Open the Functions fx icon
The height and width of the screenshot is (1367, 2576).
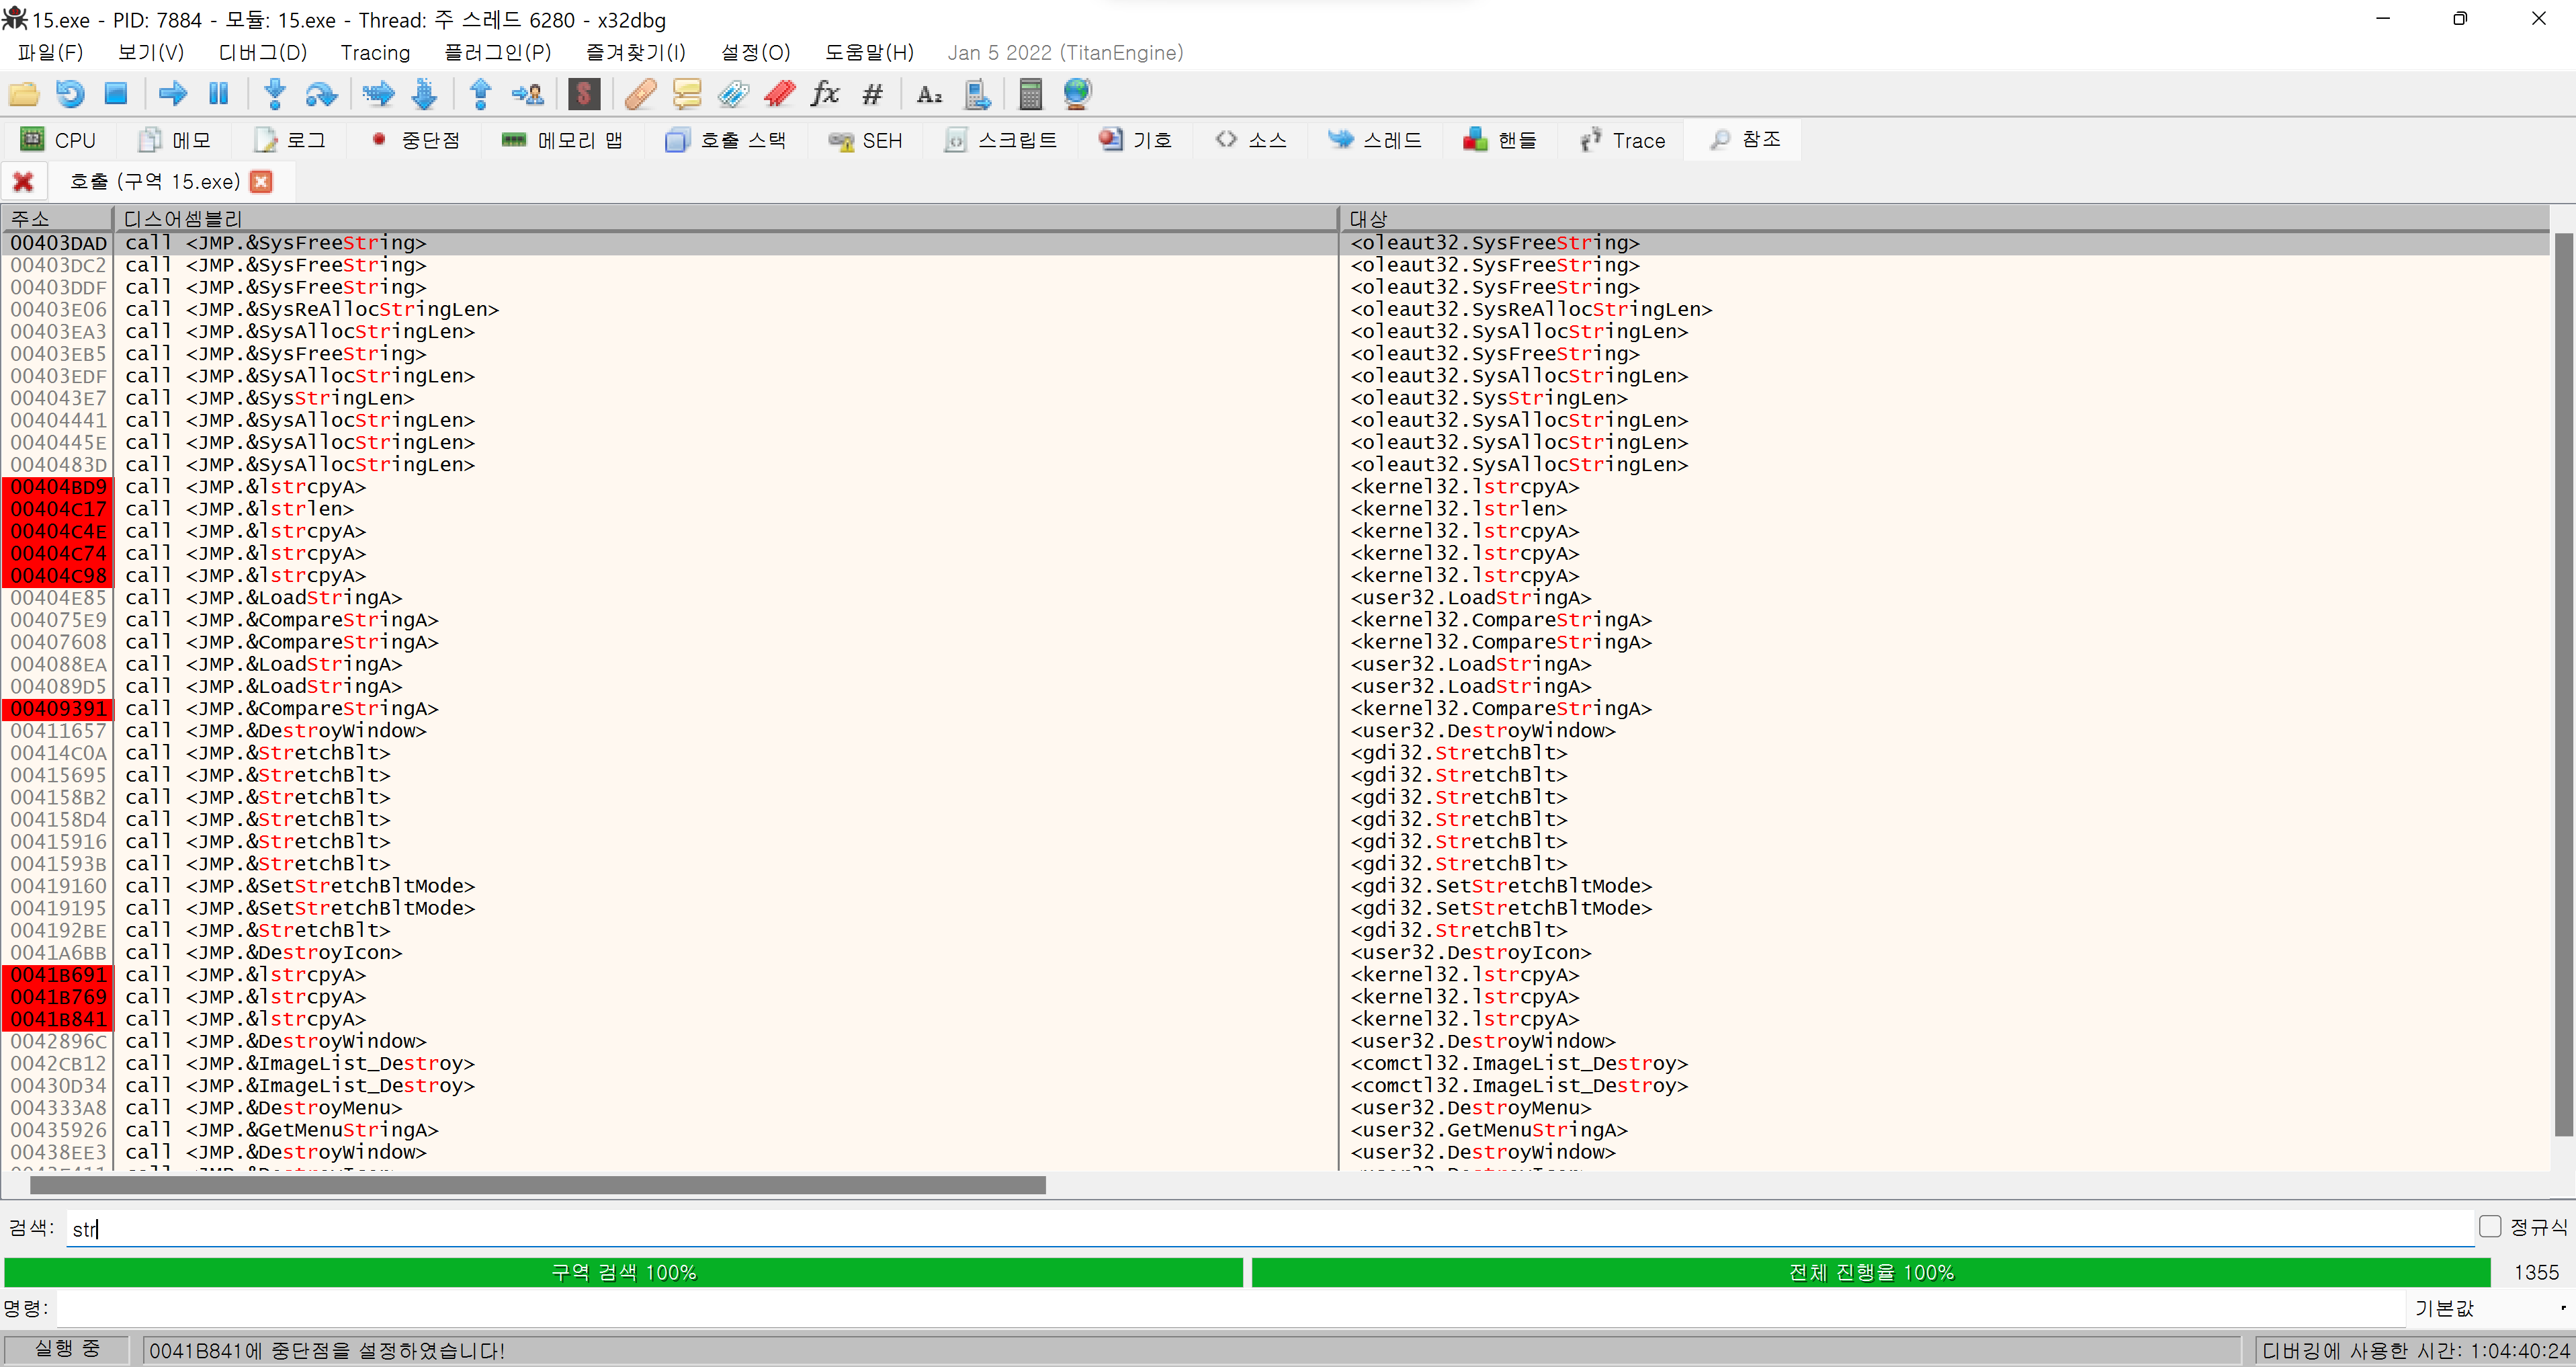825,94
